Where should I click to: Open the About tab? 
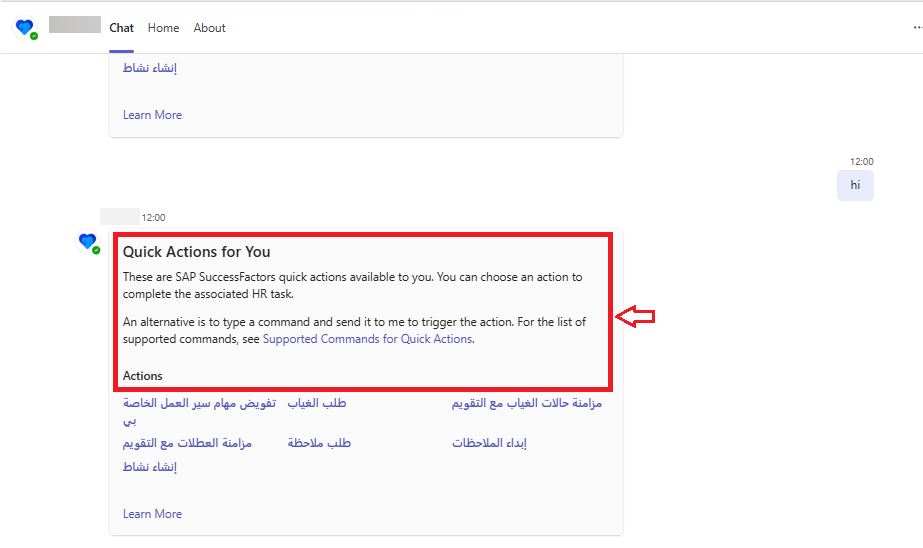210,28
